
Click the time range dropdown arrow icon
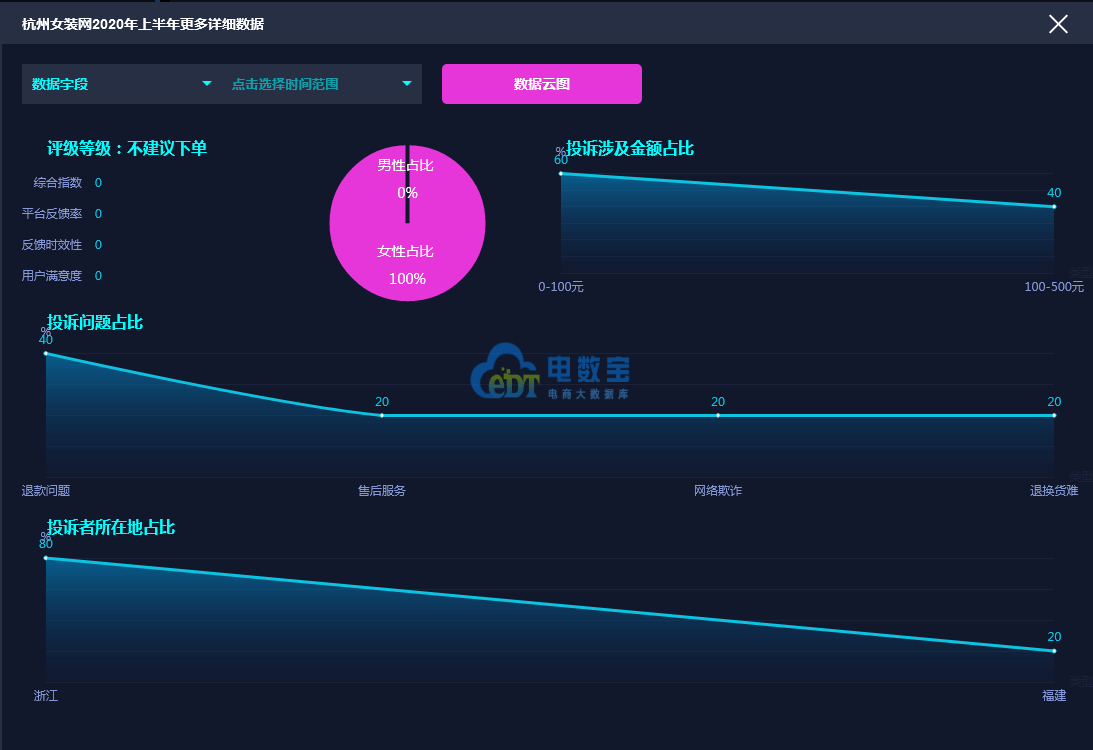(x=407, y=84)
